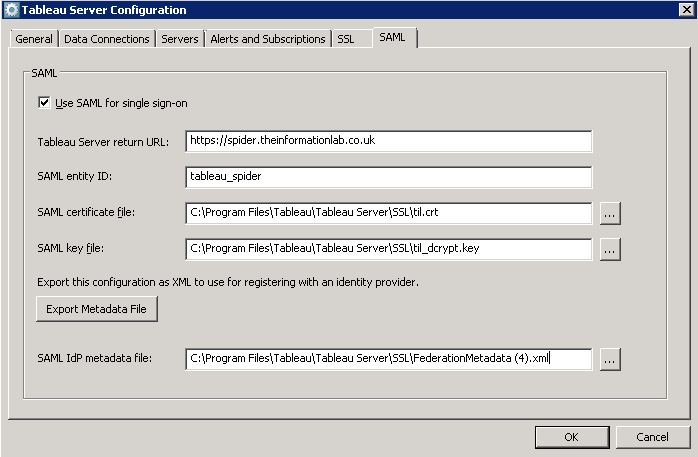Click the Tableau Server Configuration title bar icon

(10, 10)
